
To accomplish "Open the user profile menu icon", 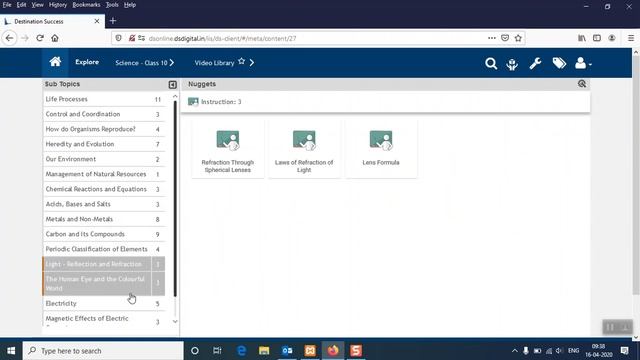I will click(x=583, y=63).
